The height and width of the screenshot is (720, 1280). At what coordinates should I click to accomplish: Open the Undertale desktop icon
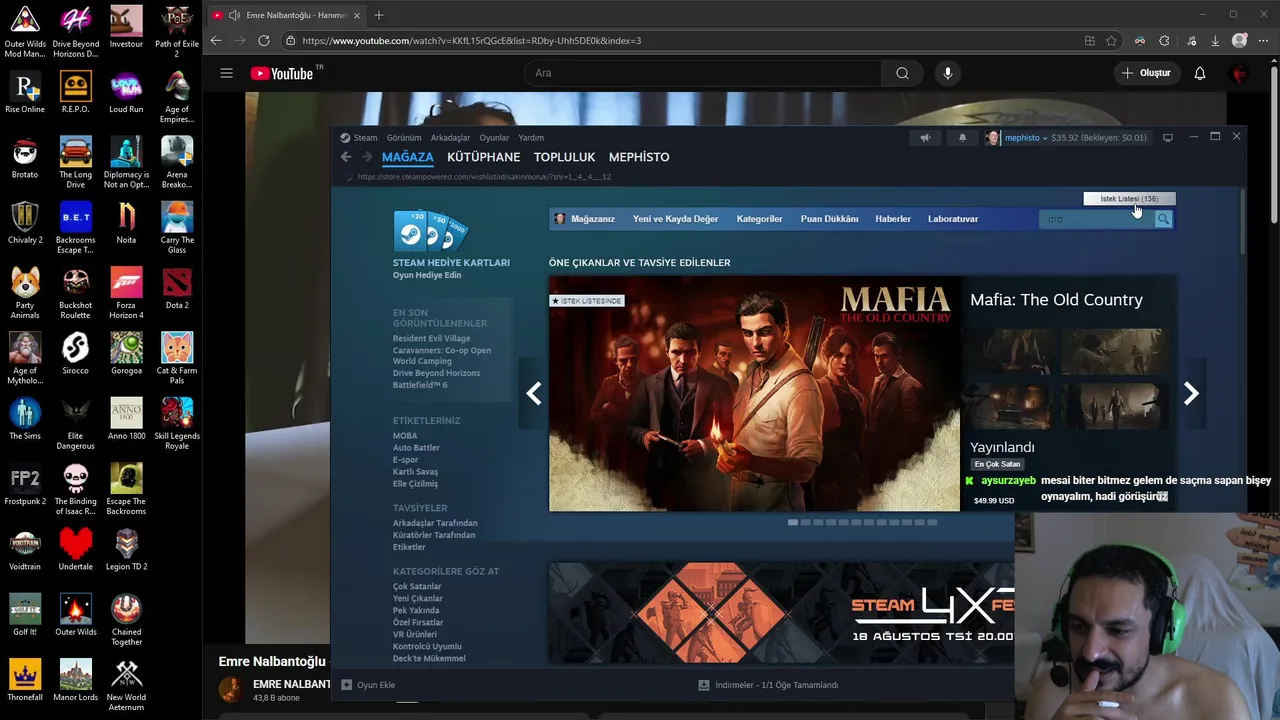[x=75, y=549]
